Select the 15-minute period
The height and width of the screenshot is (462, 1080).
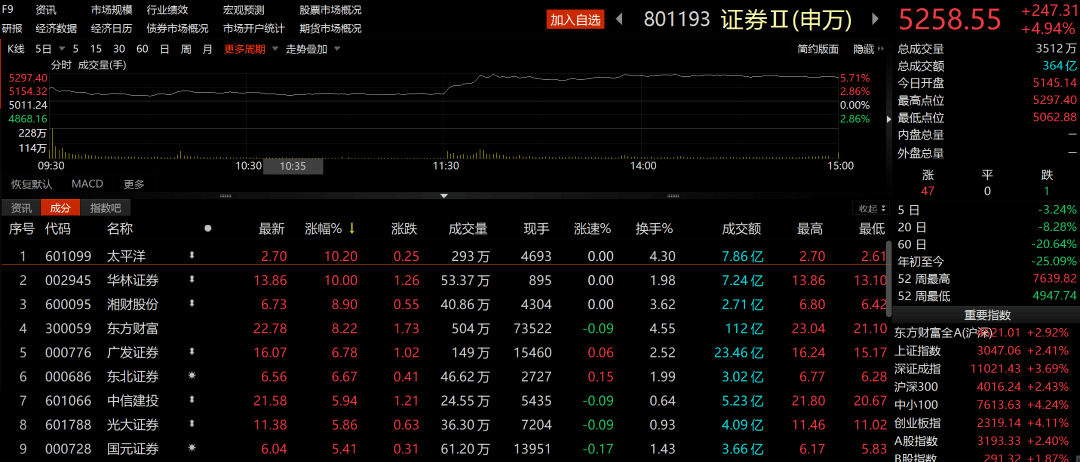coord(96,49)
